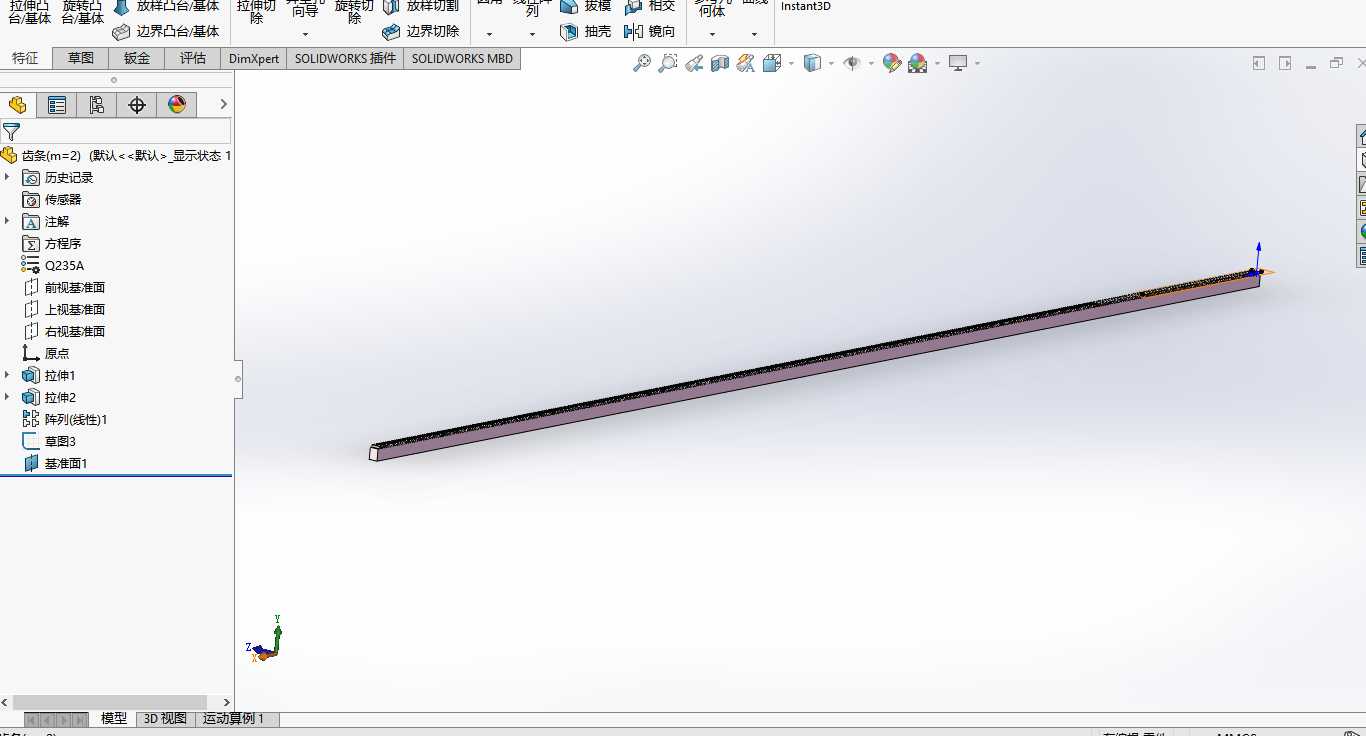Select the 传感器 sensors tree item
Image resolution: width=1366 pixels, height=736 pixels.
[52, 199]
